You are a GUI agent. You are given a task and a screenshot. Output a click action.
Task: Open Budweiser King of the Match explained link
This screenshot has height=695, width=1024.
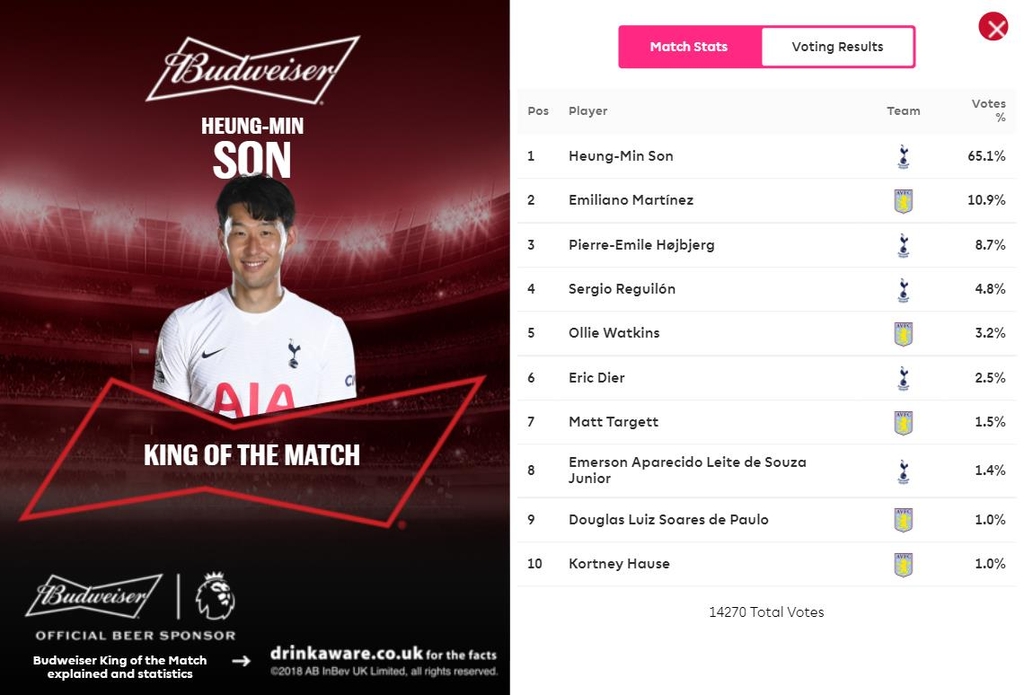tap(120, 667)
